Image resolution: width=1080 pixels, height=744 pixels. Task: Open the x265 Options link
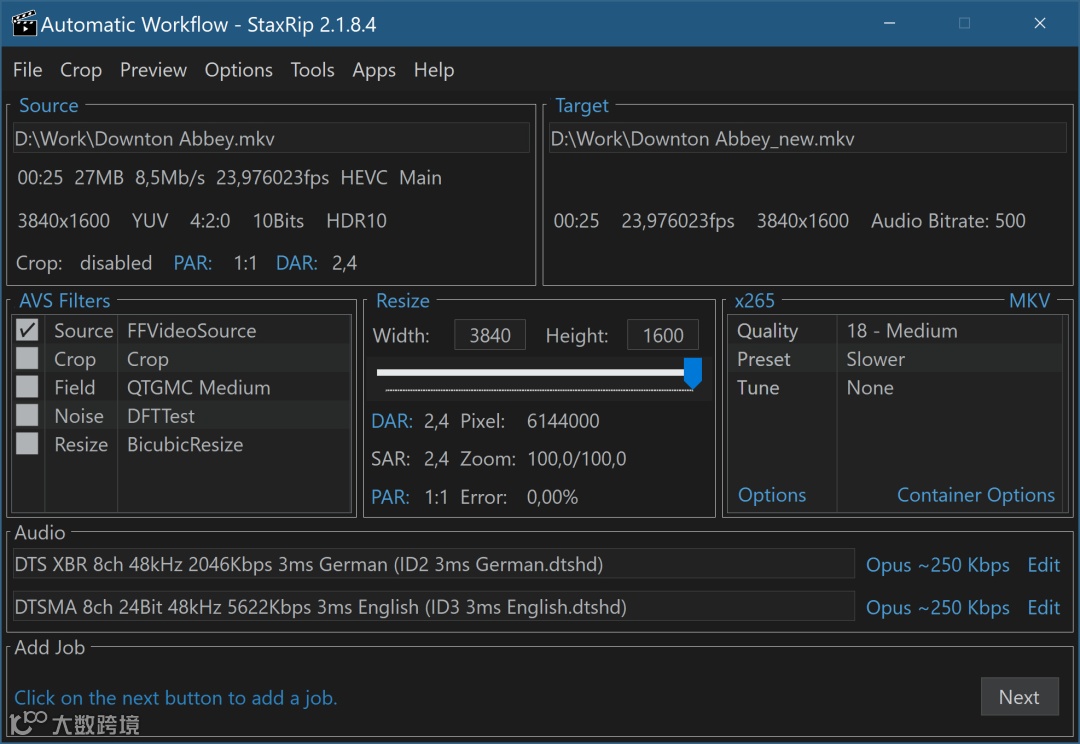click(x=772, y=495)
